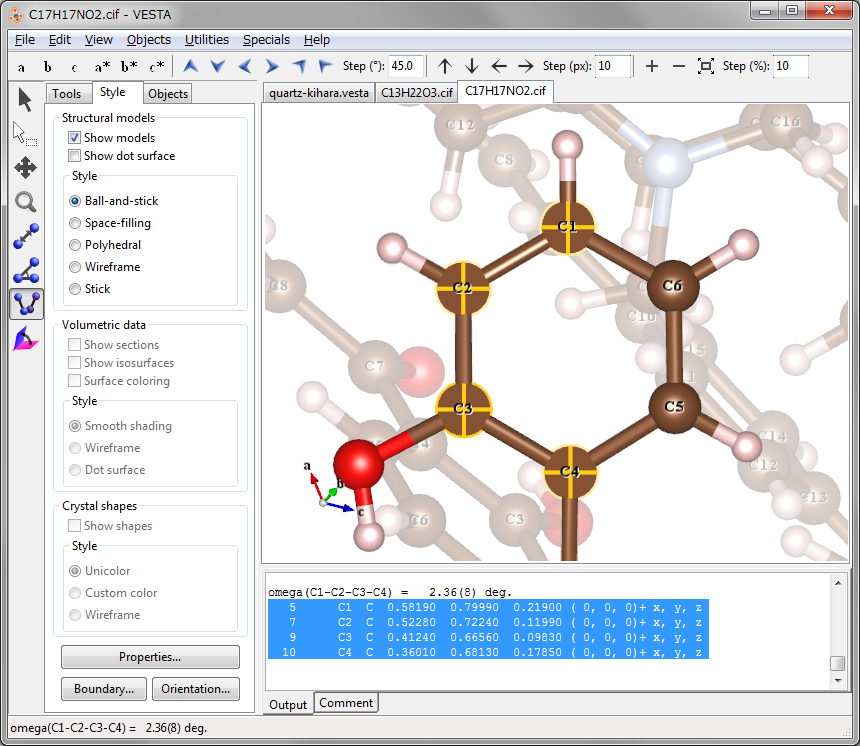Click the Properties... button
The height and width of the screenshot is (746, 860).
point(150,657)
